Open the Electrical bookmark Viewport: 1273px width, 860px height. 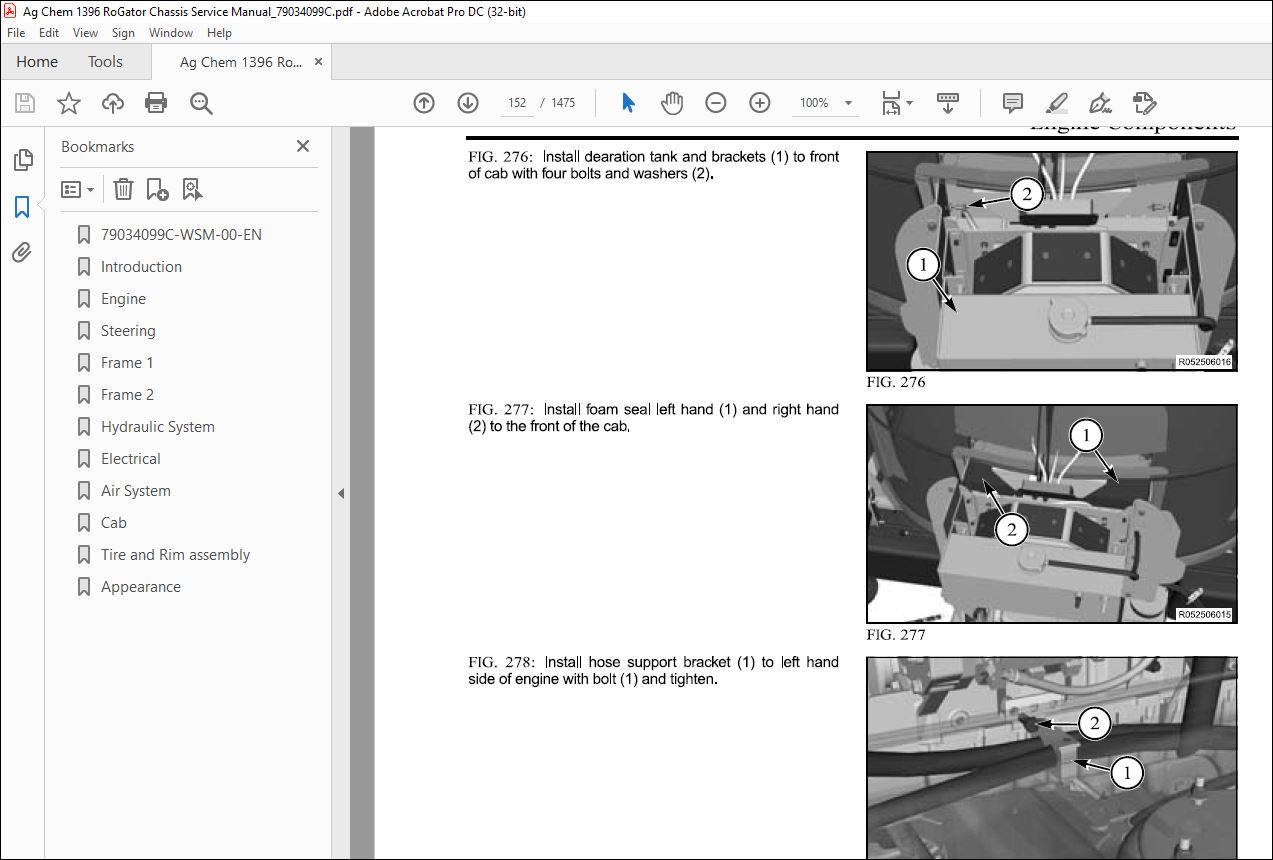[130, 459]
